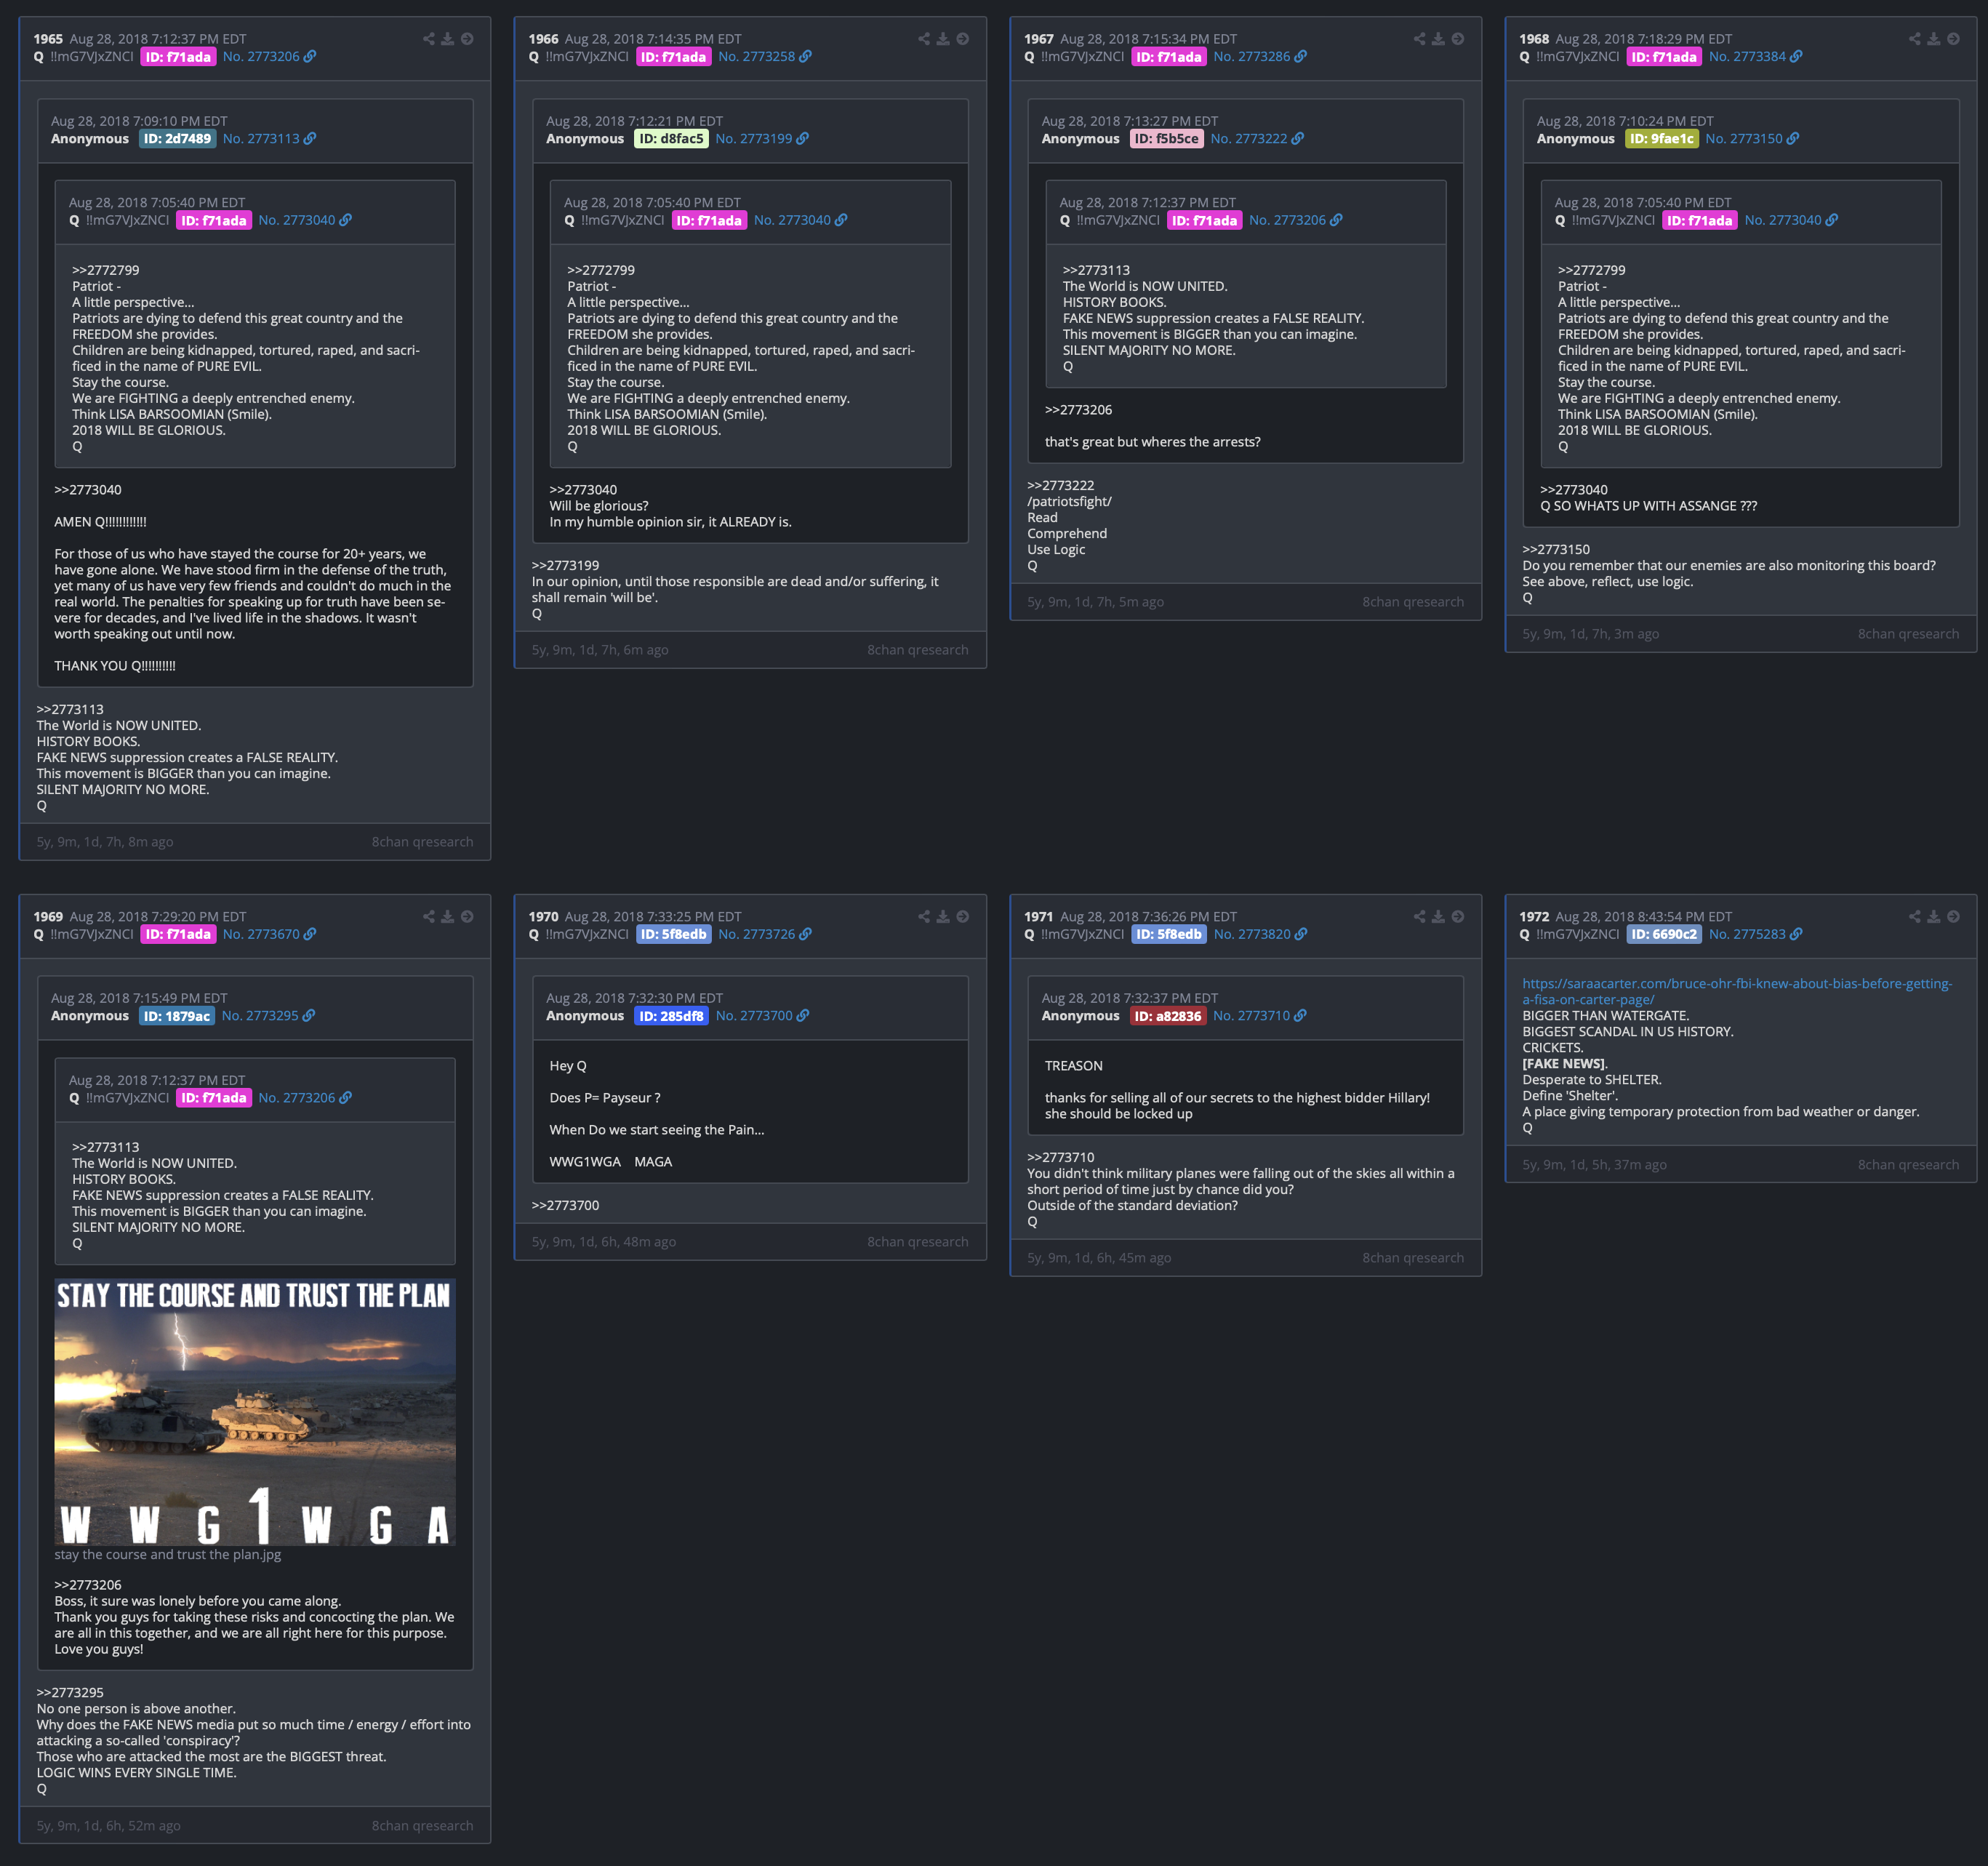This screenshot has height=1866, width=1988.
Task: Click the '>>2773199' reference in post 1966
Action: pos(565,566)
